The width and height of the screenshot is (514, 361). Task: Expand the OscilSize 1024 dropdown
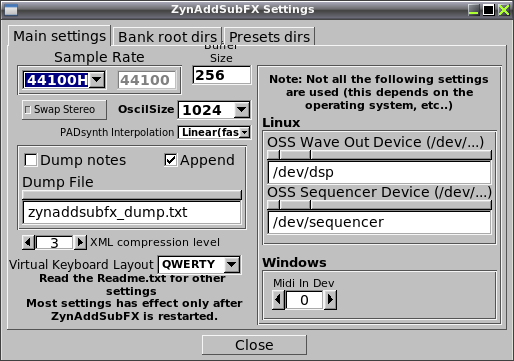(x=214, y=110)
